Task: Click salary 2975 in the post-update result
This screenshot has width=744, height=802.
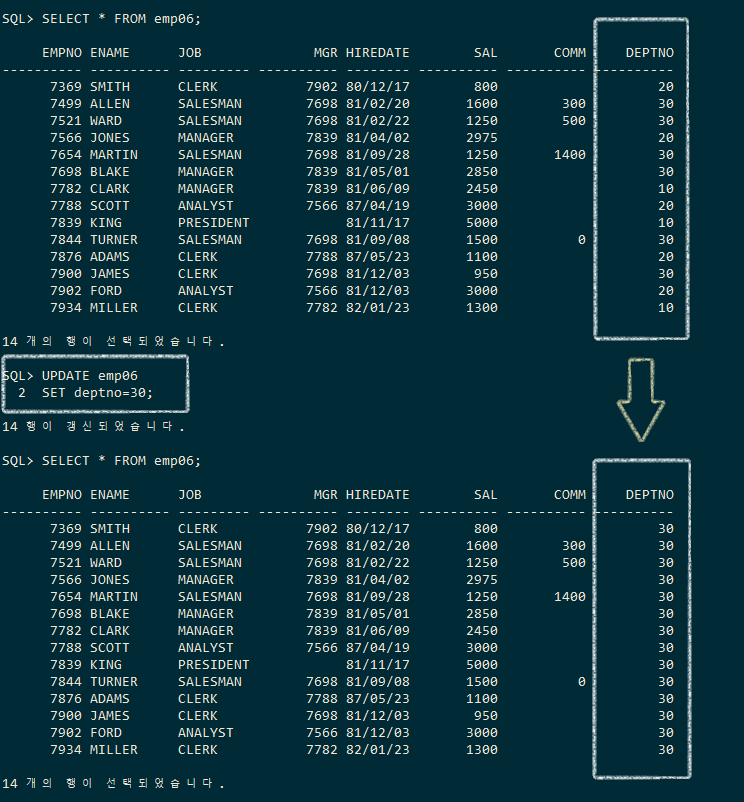Action: 482,580
